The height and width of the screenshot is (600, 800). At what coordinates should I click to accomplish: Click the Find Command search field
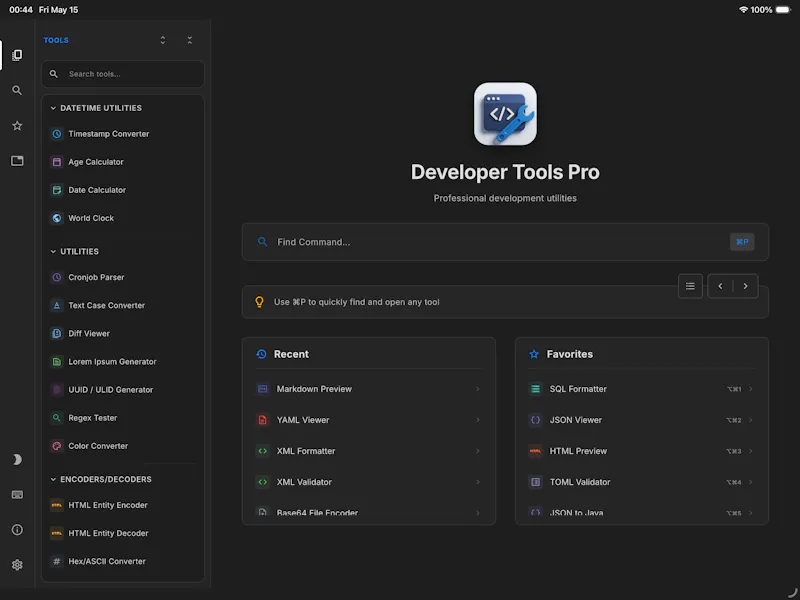coord(505,242)
